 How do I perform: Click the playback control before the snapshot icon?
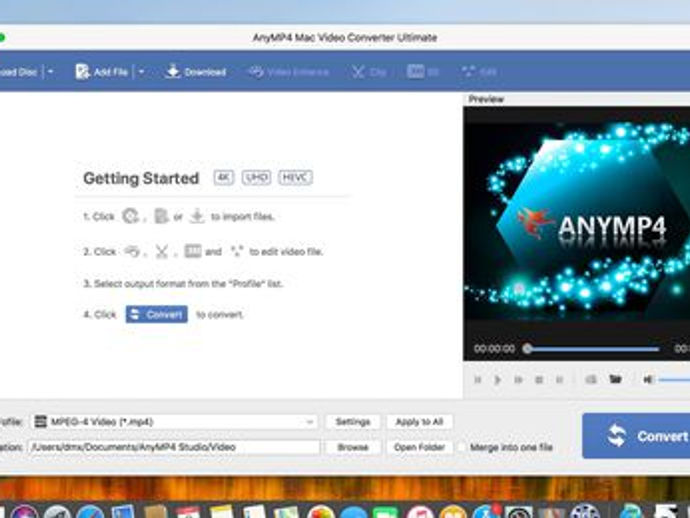pos(559,380)
